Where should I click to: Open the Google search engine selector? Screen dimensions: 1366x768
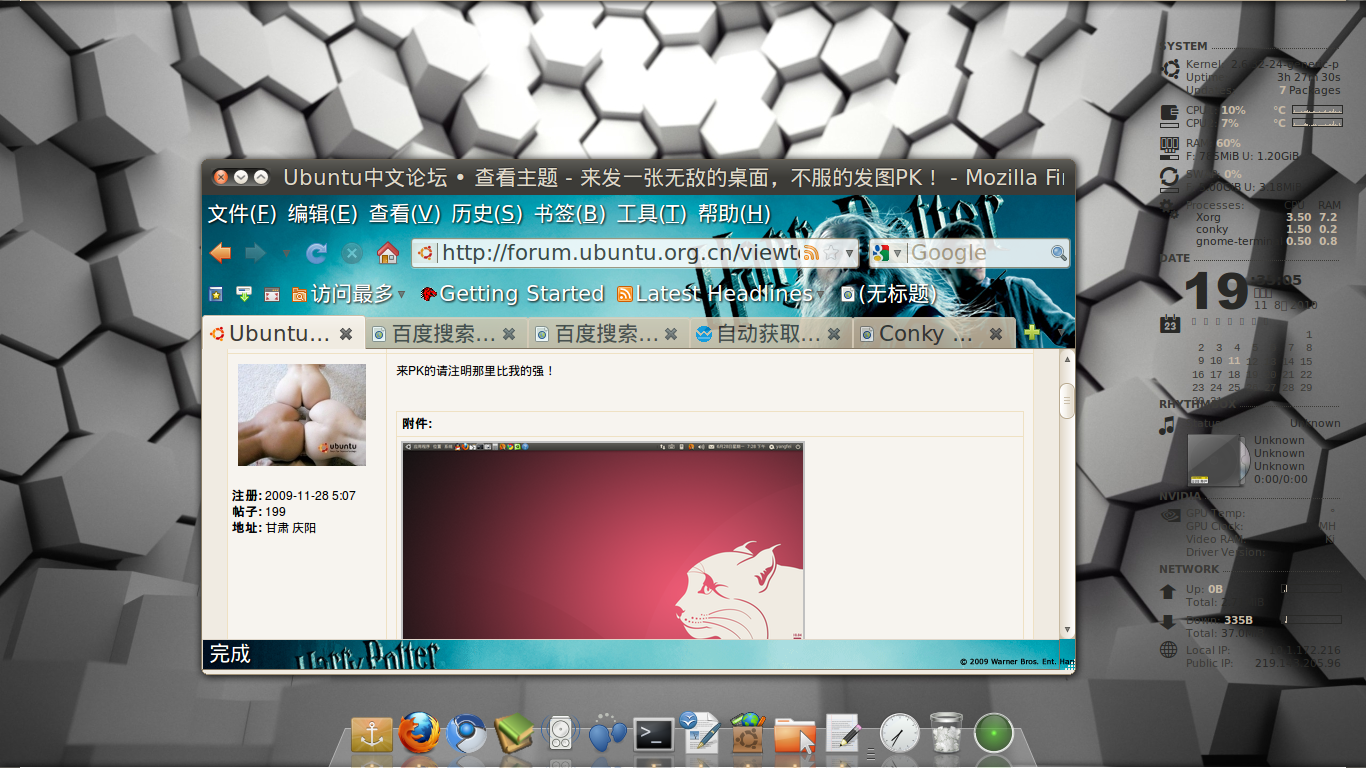[886, 253]
